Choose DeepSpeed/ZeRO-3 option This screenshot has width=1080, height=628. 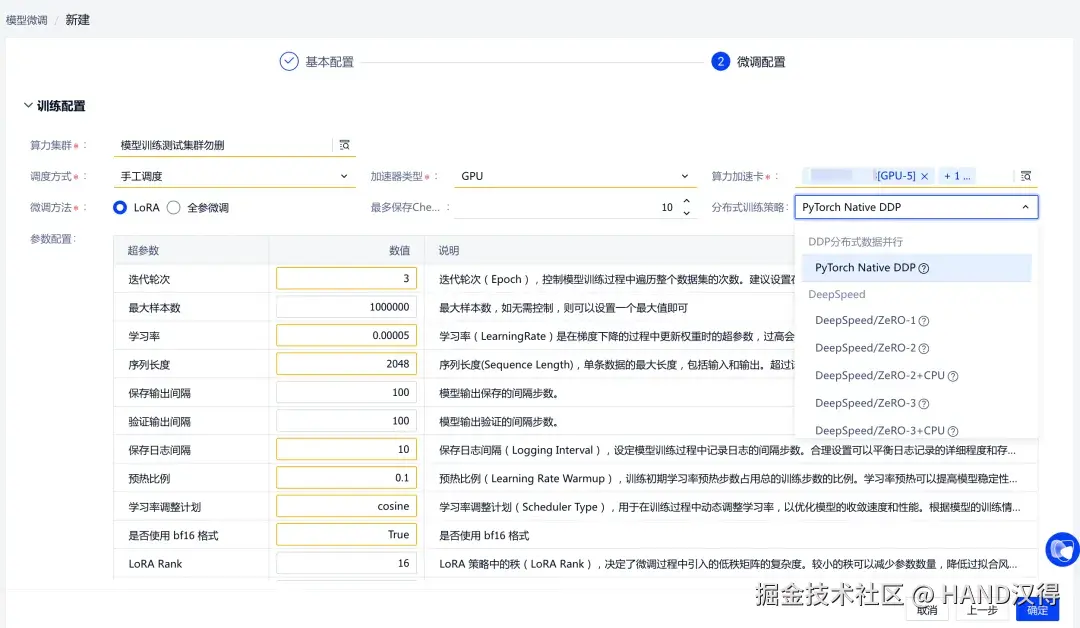click(x=916, y=403)
